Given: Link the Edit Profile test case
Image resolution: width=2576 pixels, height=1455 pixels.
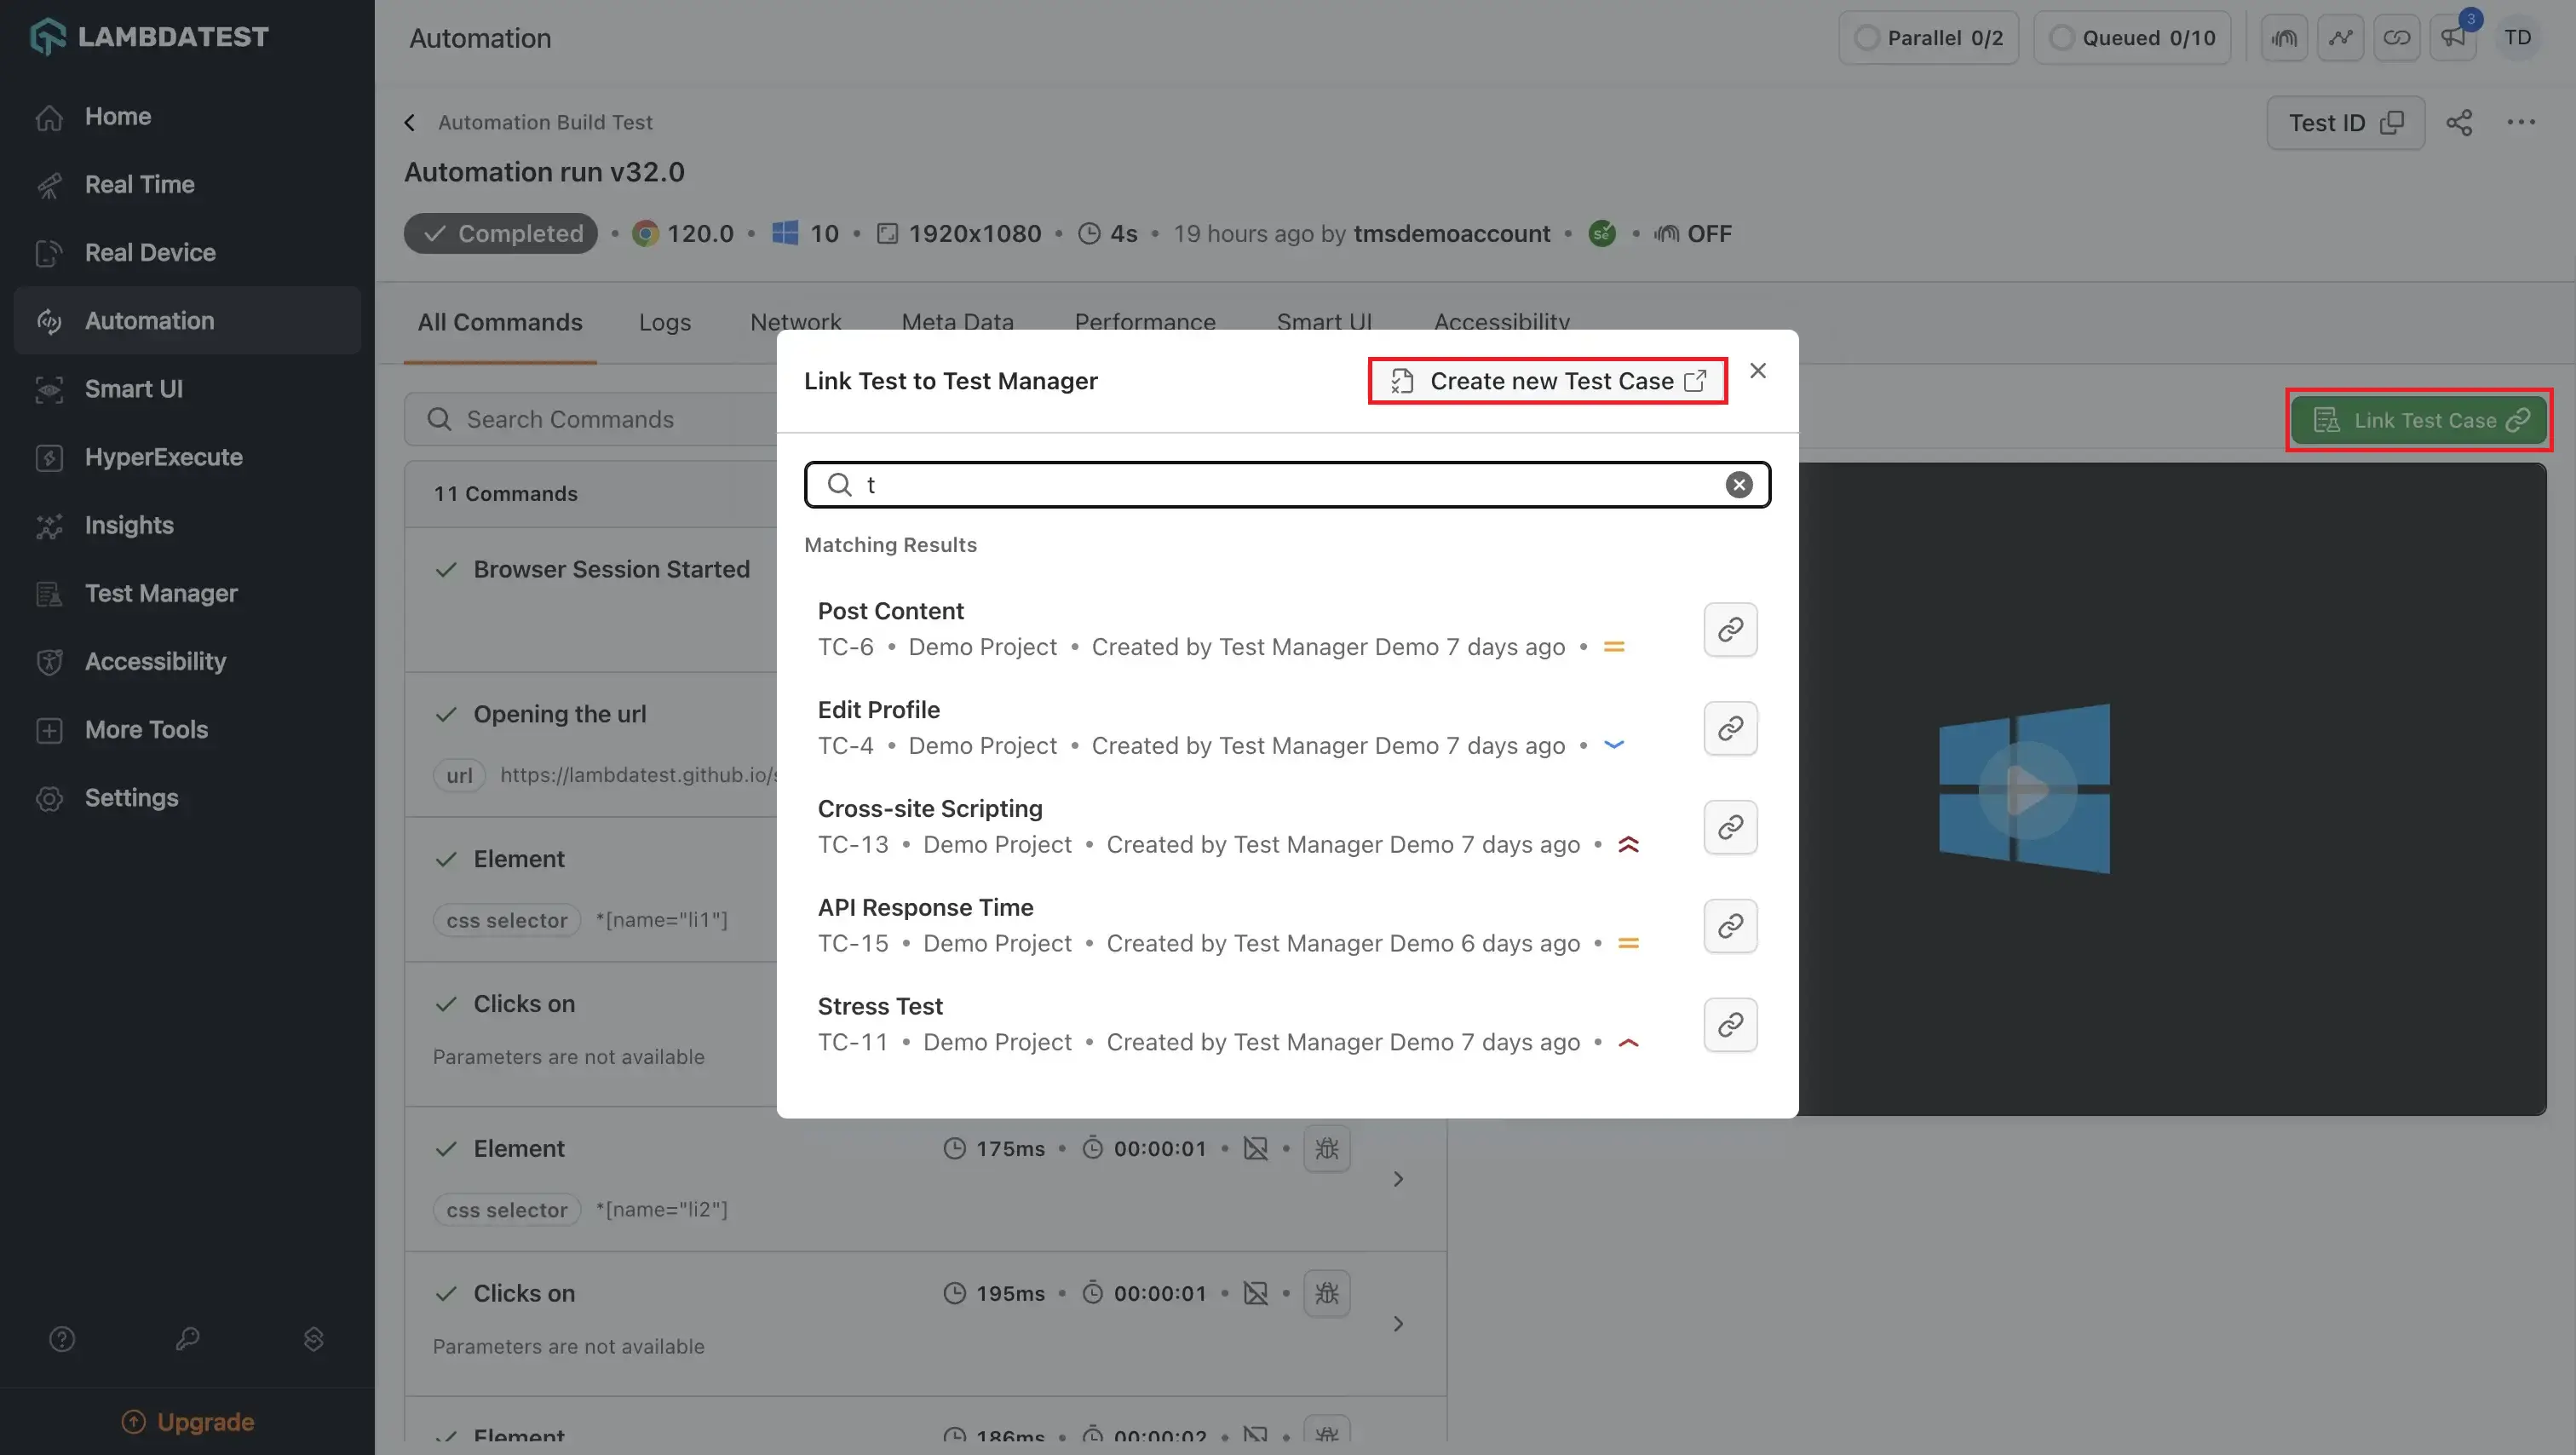Looking at the screenshot, I should click(1730, 728).
